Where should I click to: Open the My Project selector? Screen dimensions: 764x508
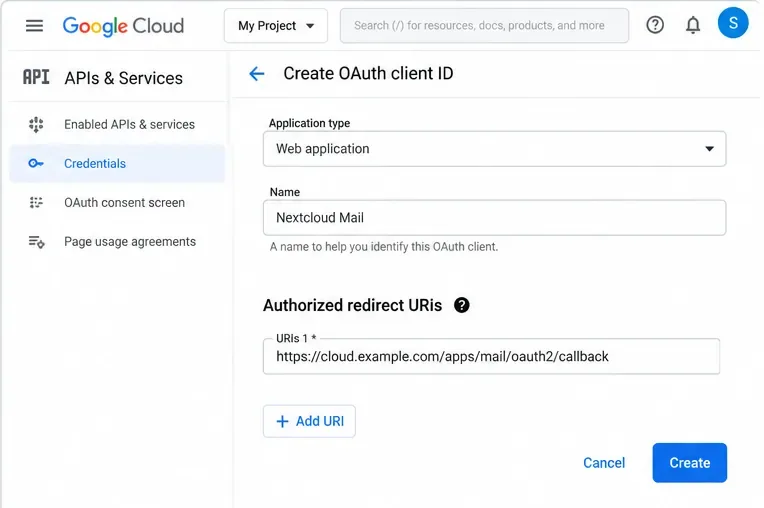pos(276,26)
